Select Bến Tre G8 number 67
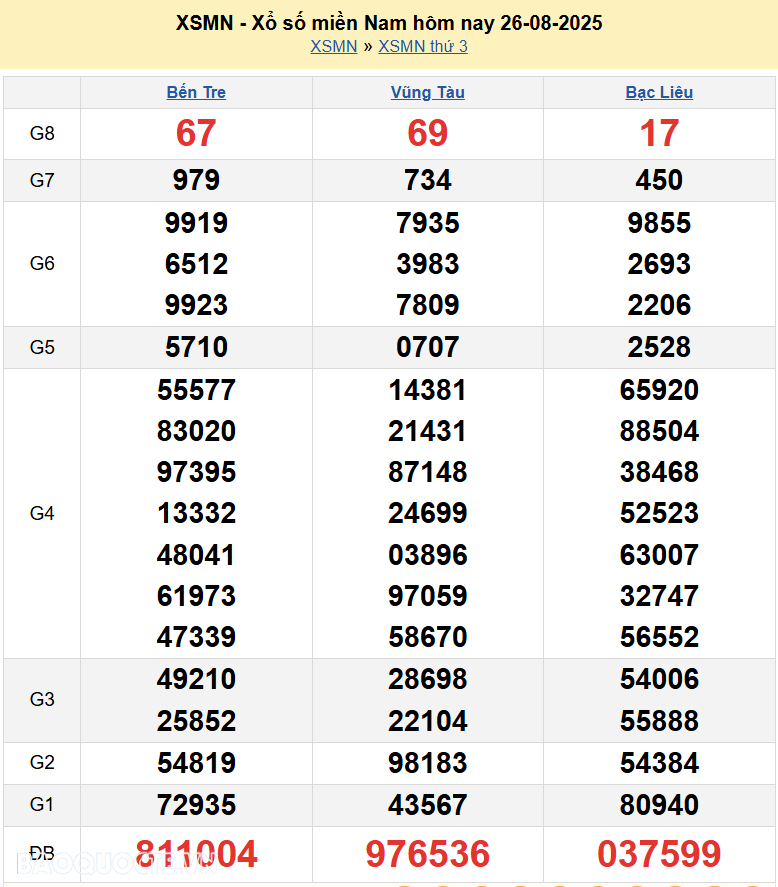 [x=196, y=133]
